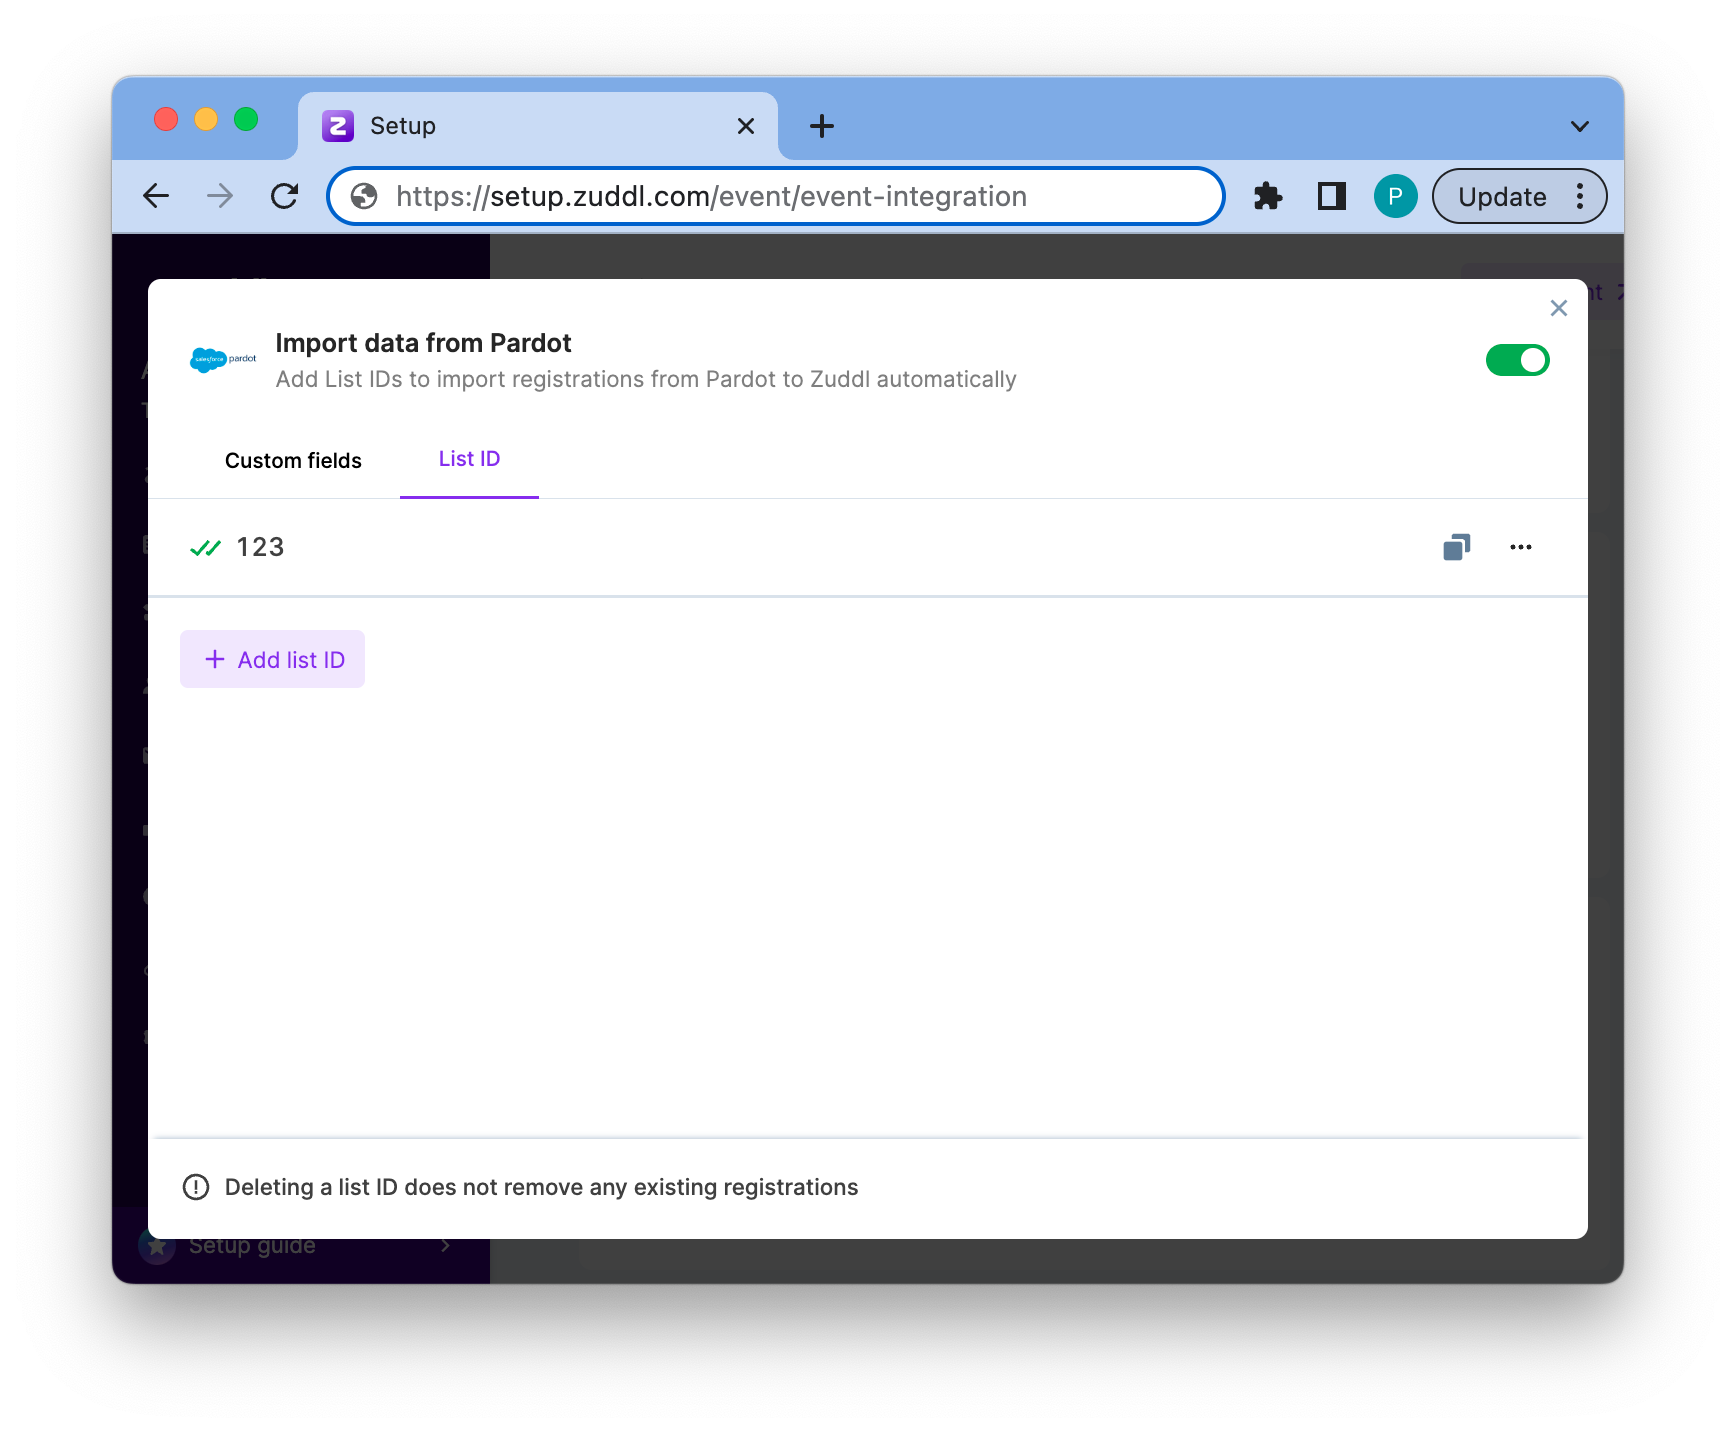
Task: Toggle the browser side panel
Action: (x=1332, y=196)
